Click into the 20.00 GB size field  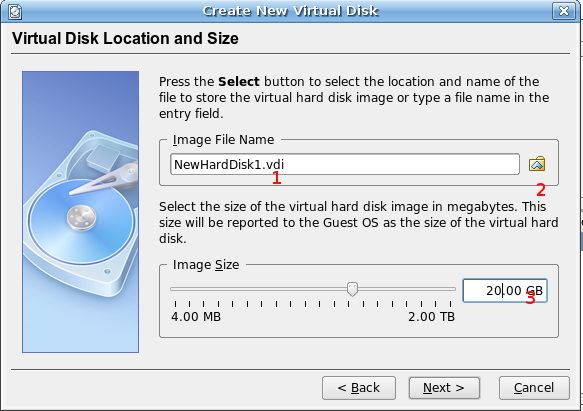click(x=505, y=290)
